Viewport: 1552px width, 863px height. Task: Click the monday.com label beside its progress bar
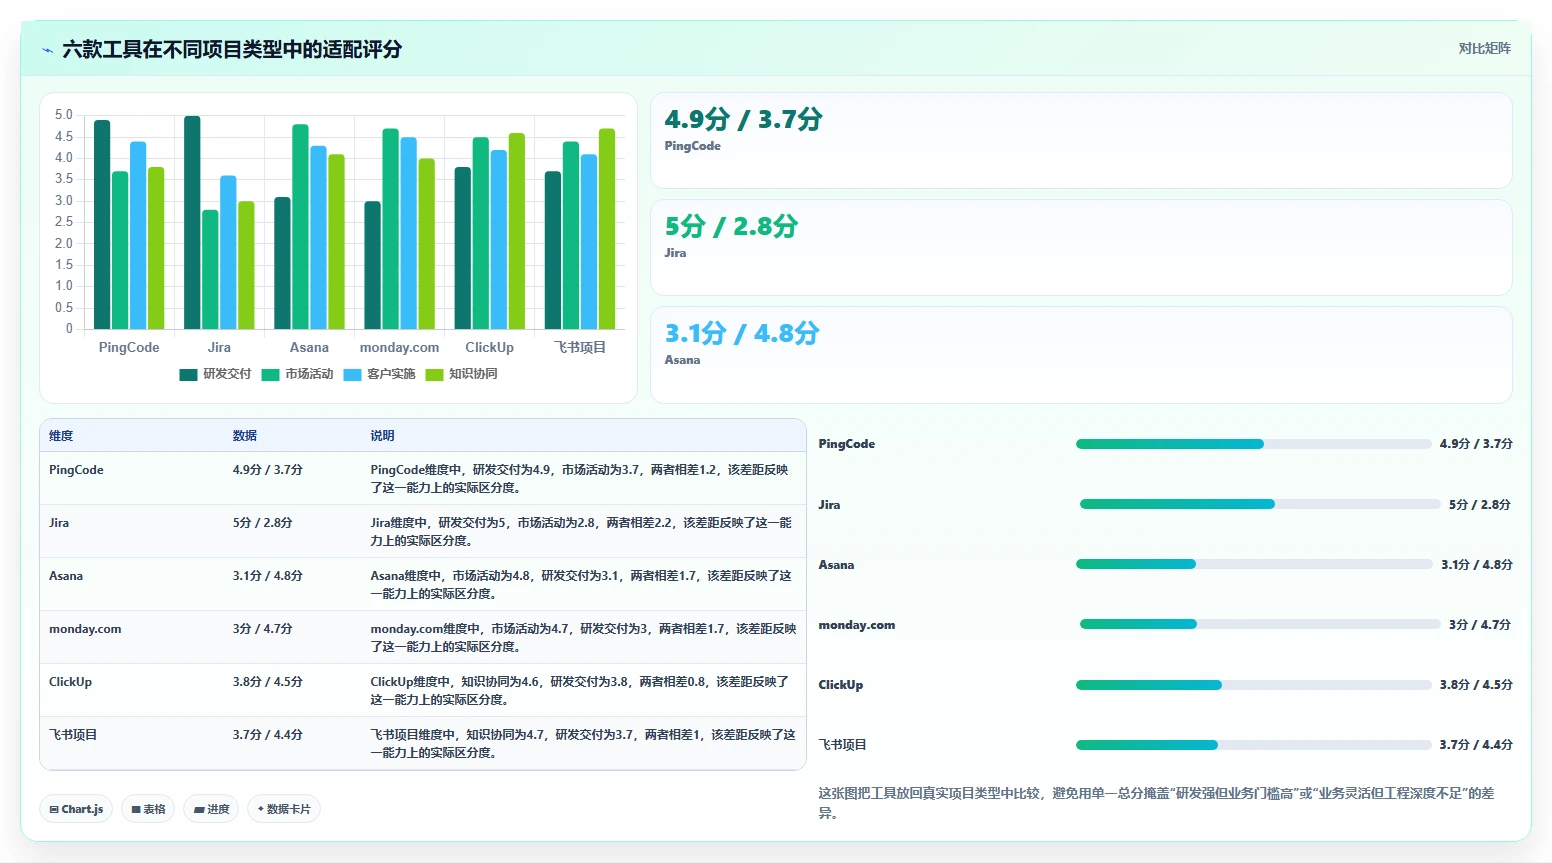(857, 625)
